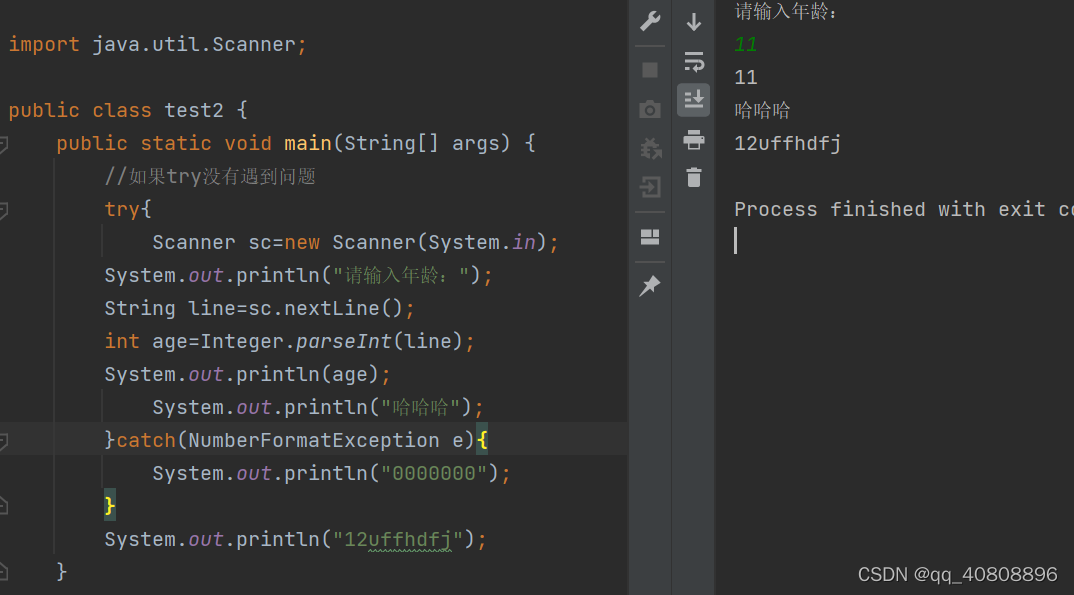Click the scroll down arrow icon
This screenshot has height=595, width=1074.
(x=694, y=22)
